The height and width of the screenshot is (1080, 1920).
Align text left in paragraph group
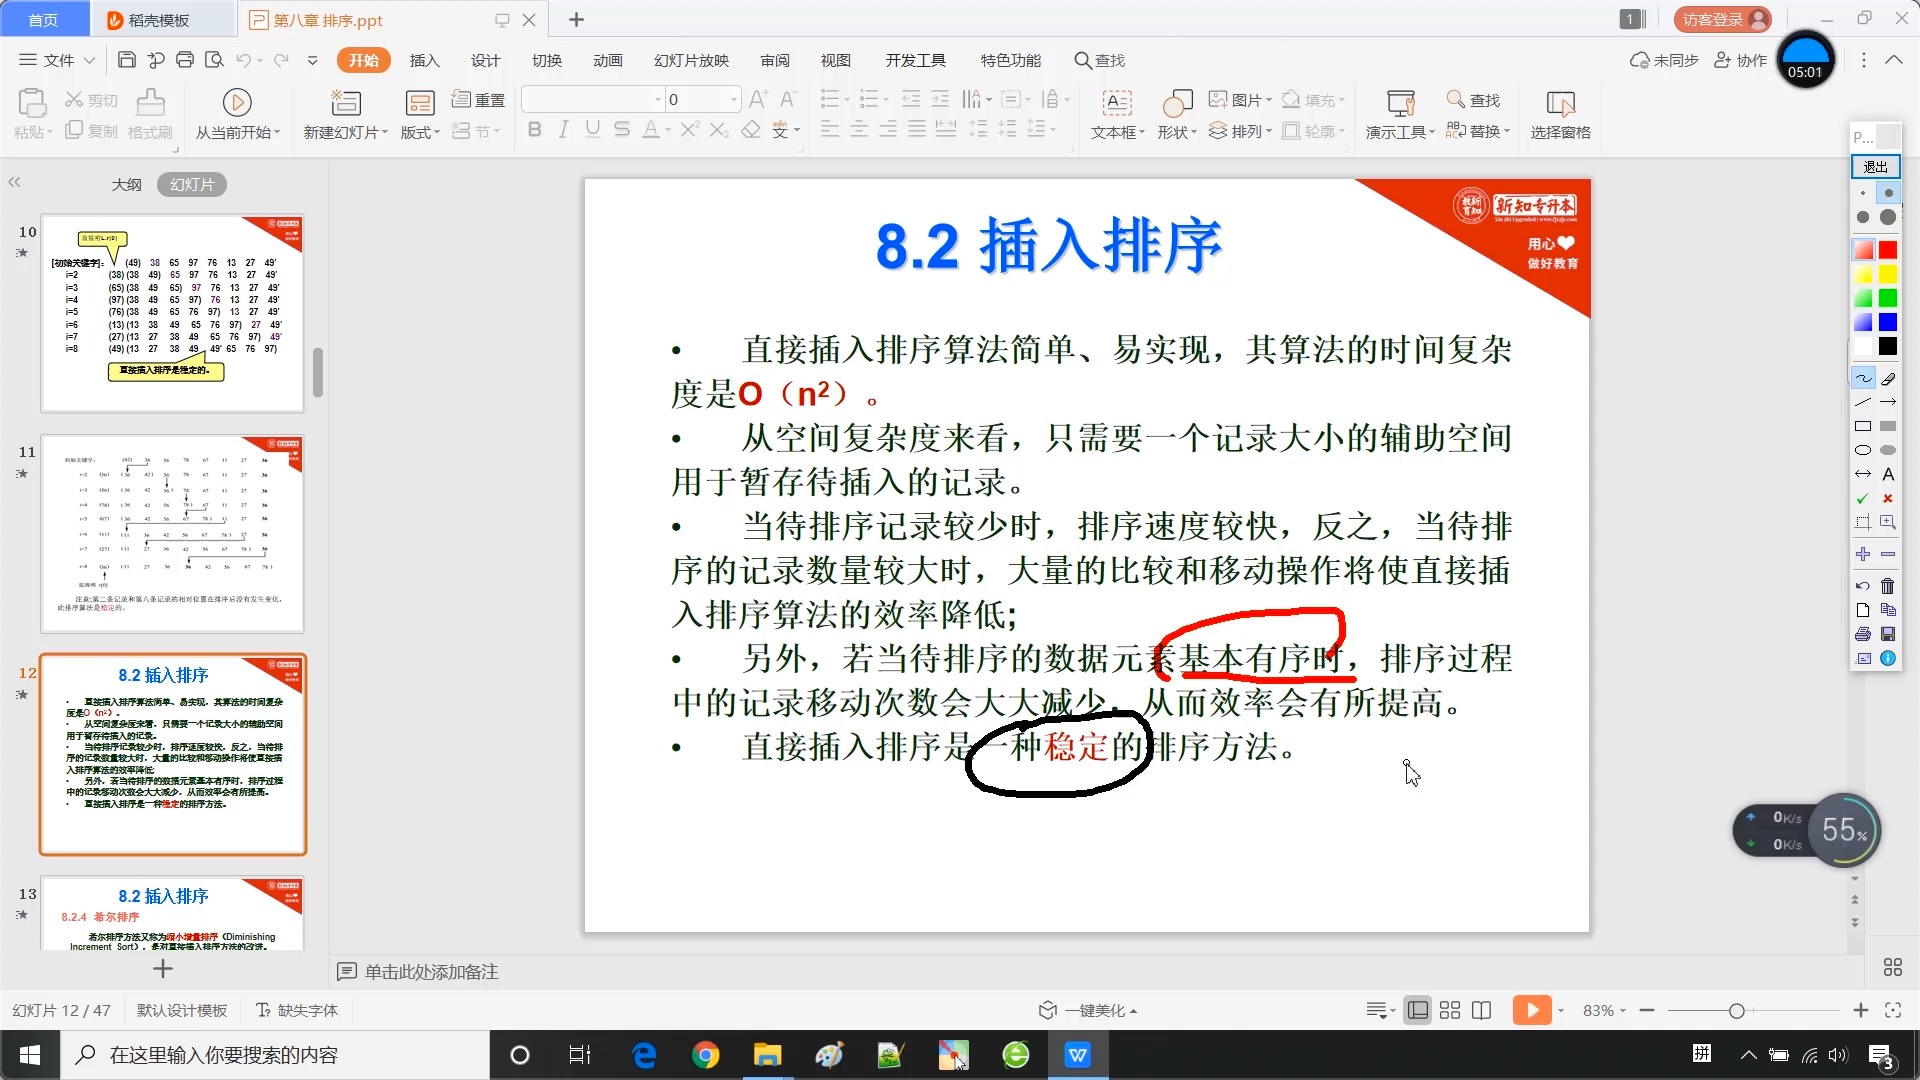(830, 130)
